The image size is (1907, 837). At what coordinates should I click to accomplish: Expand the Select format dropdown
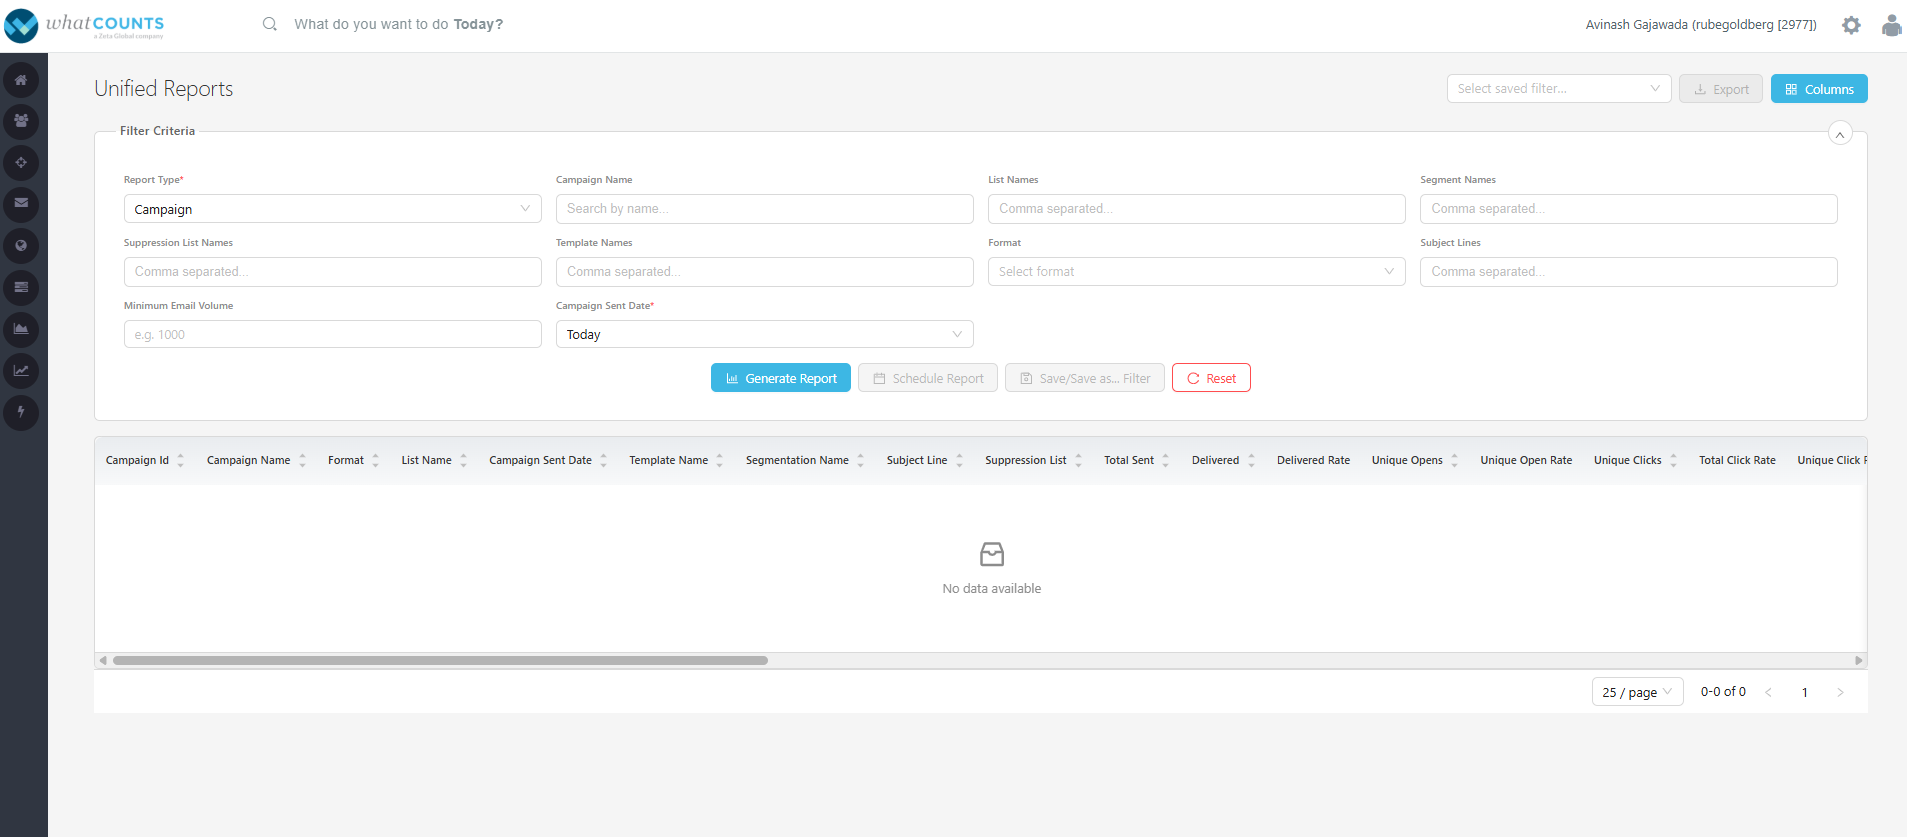tap(1196, 272)
